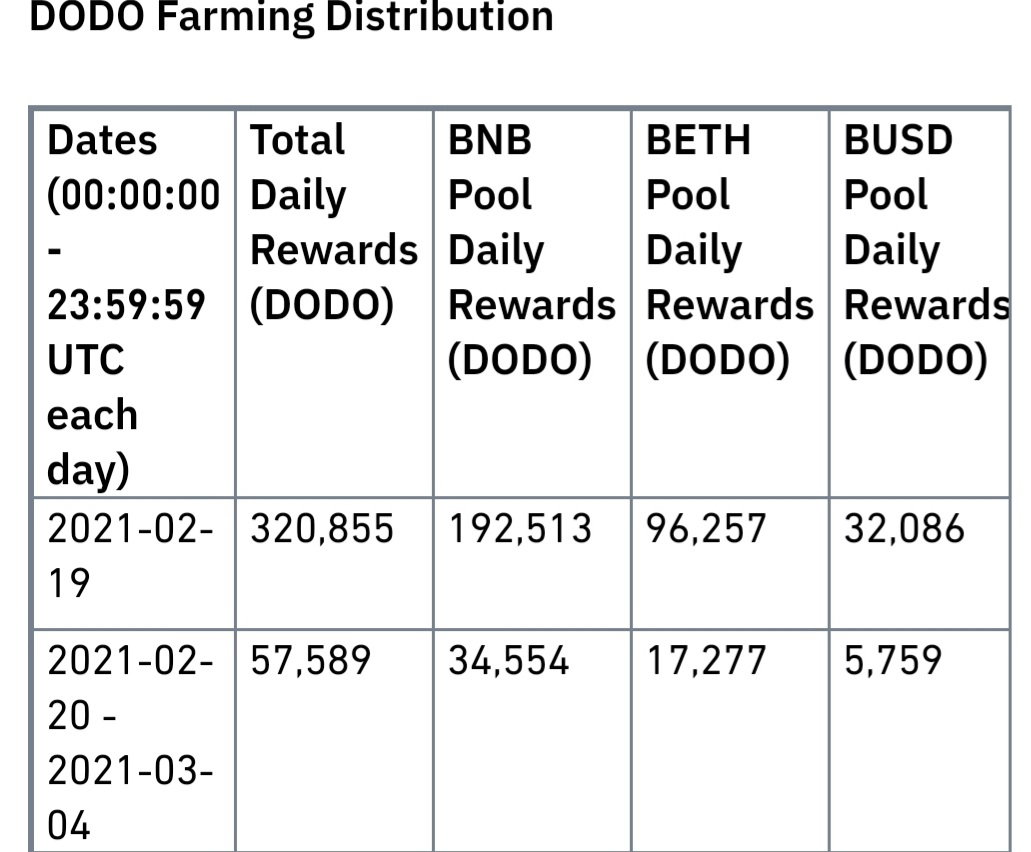Click the 57,589 total rewards value
The image size is (1031, 852).
click(x=310, y=661)
